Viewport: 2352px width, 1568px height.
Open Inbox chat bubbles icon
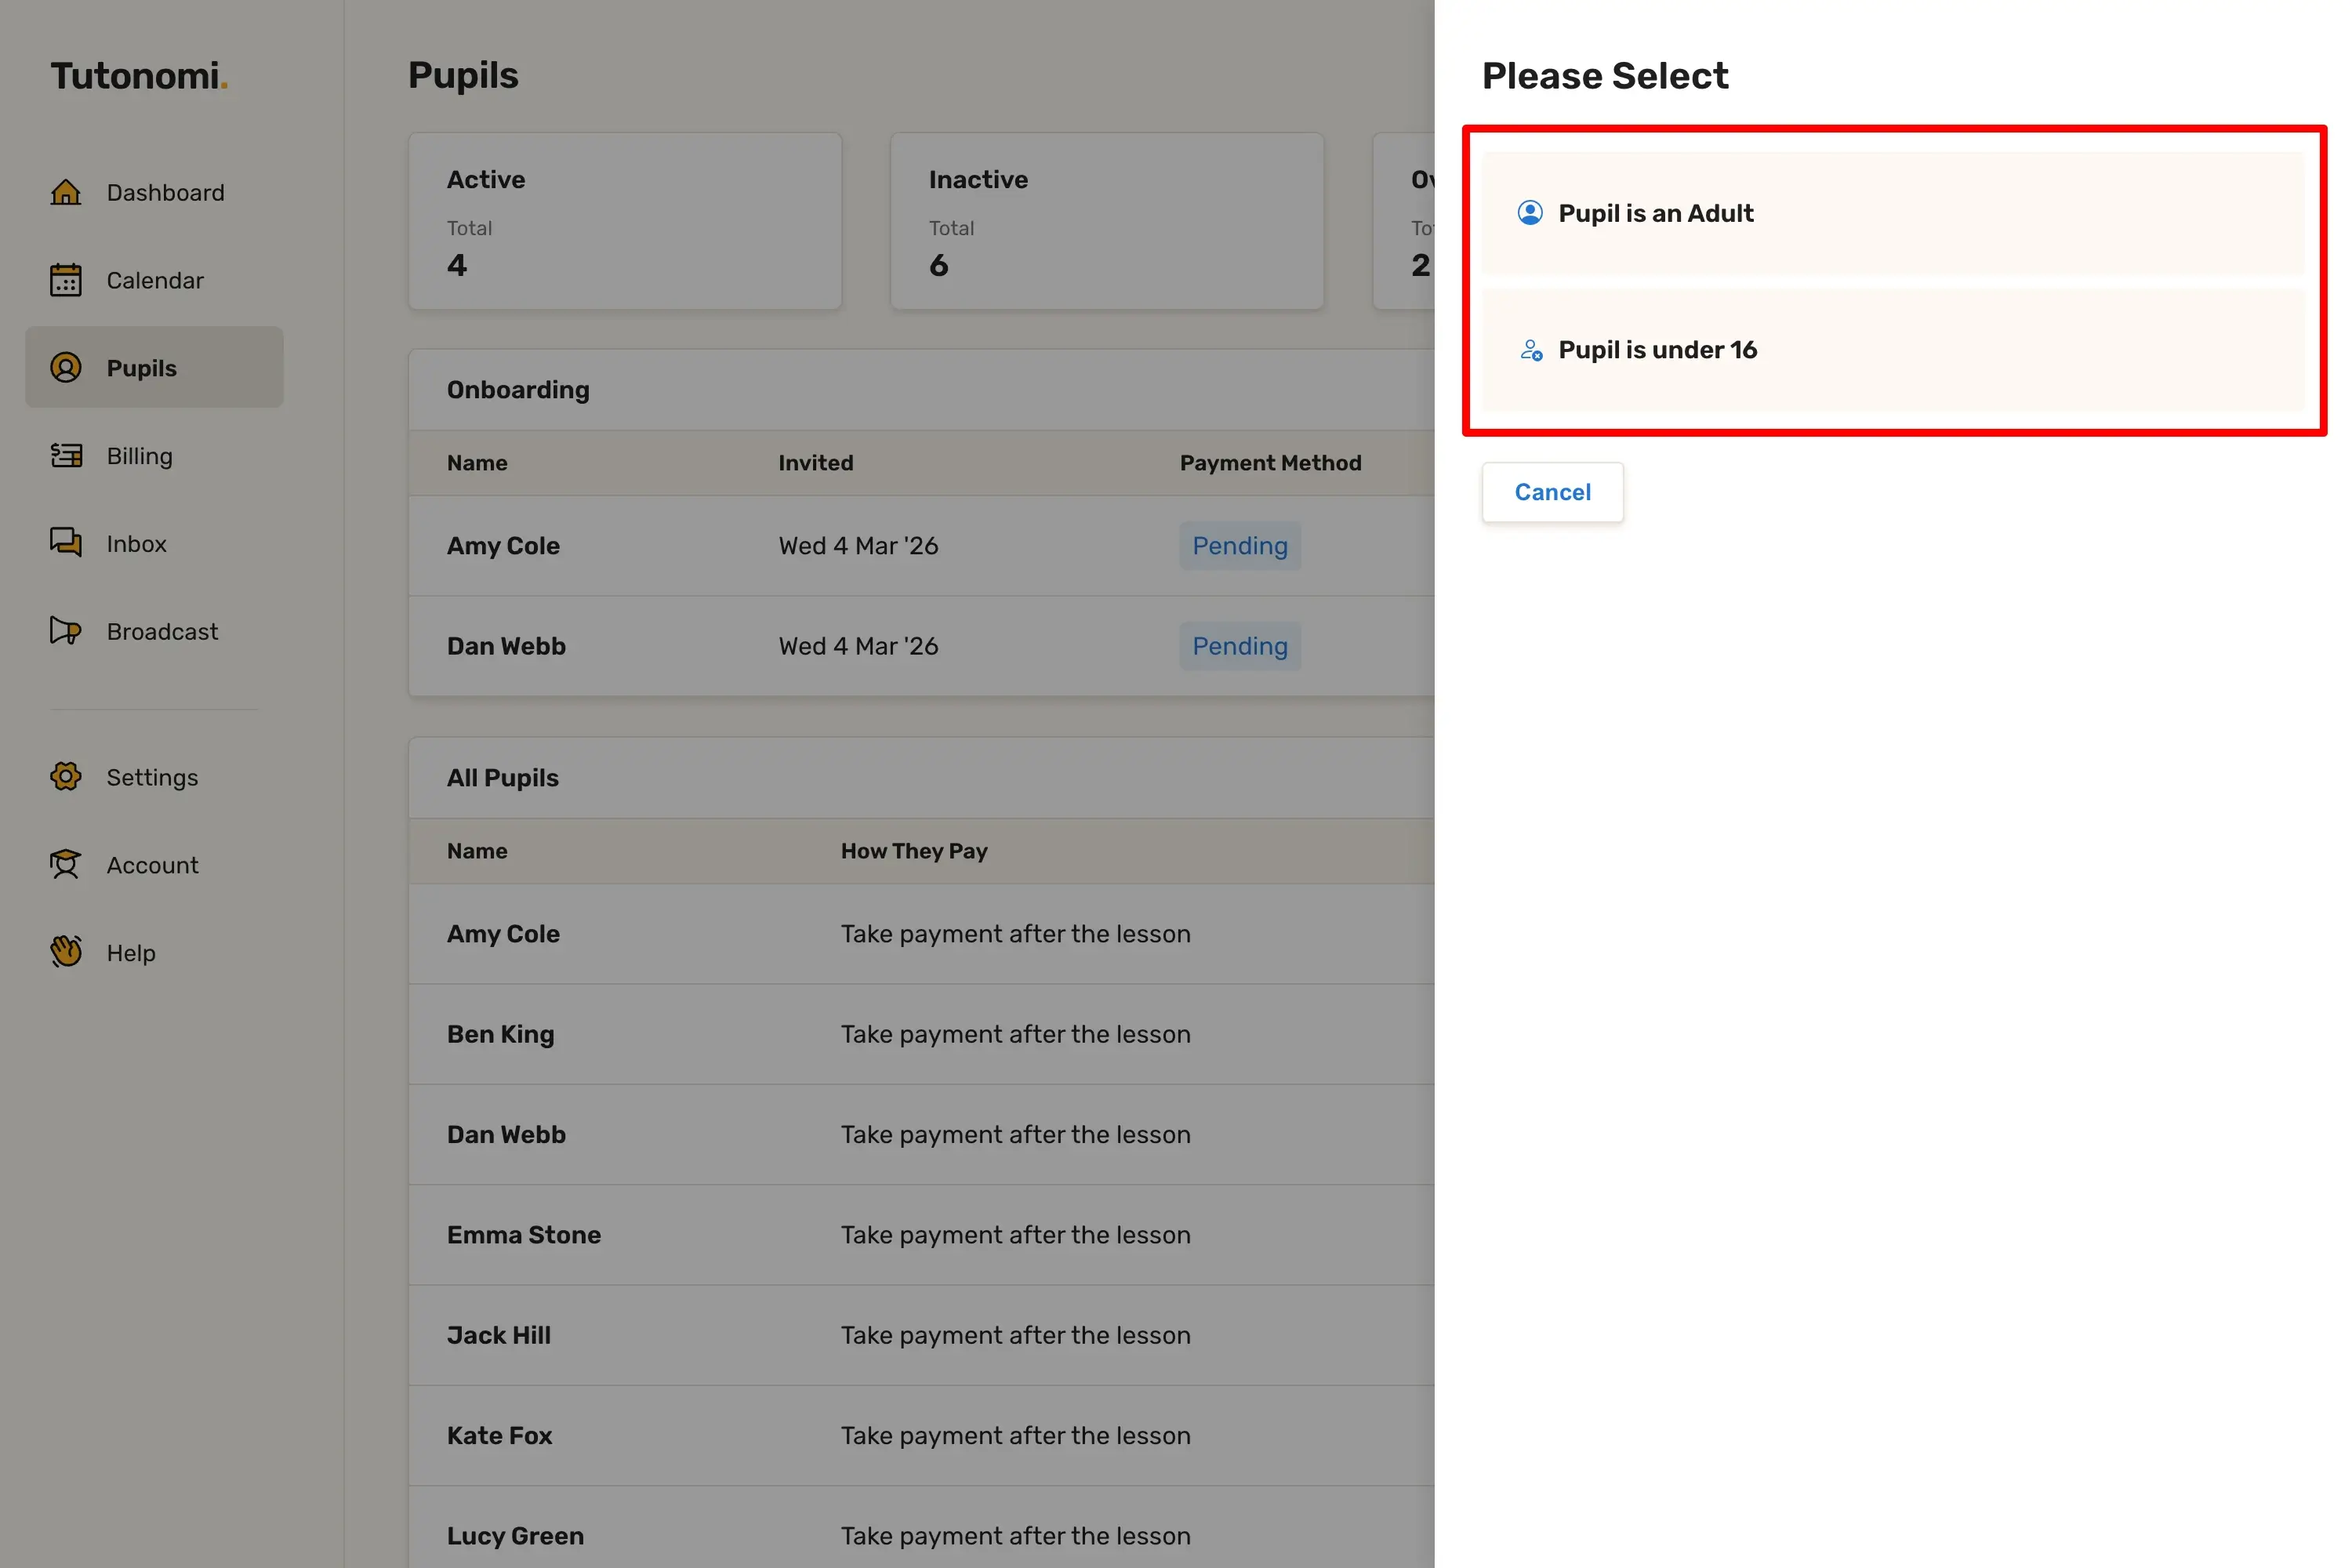pos(66,543)
